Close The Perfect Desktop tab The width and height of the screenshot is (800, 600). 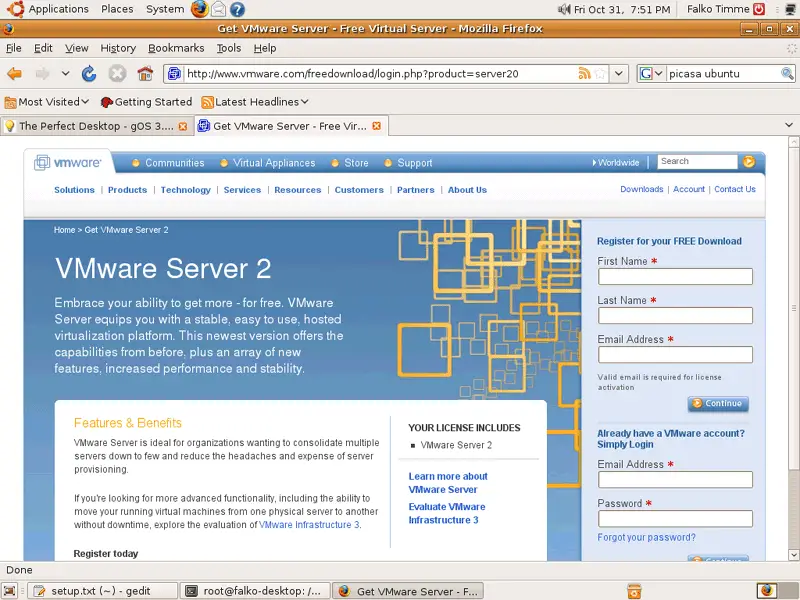tap(183, 126)
